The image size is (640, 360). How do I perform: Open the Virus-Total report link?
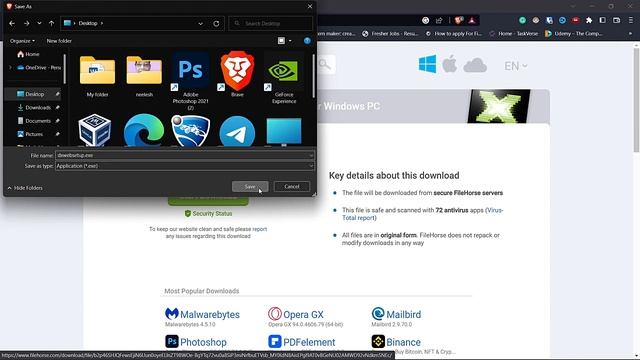[x=422, y=214]
